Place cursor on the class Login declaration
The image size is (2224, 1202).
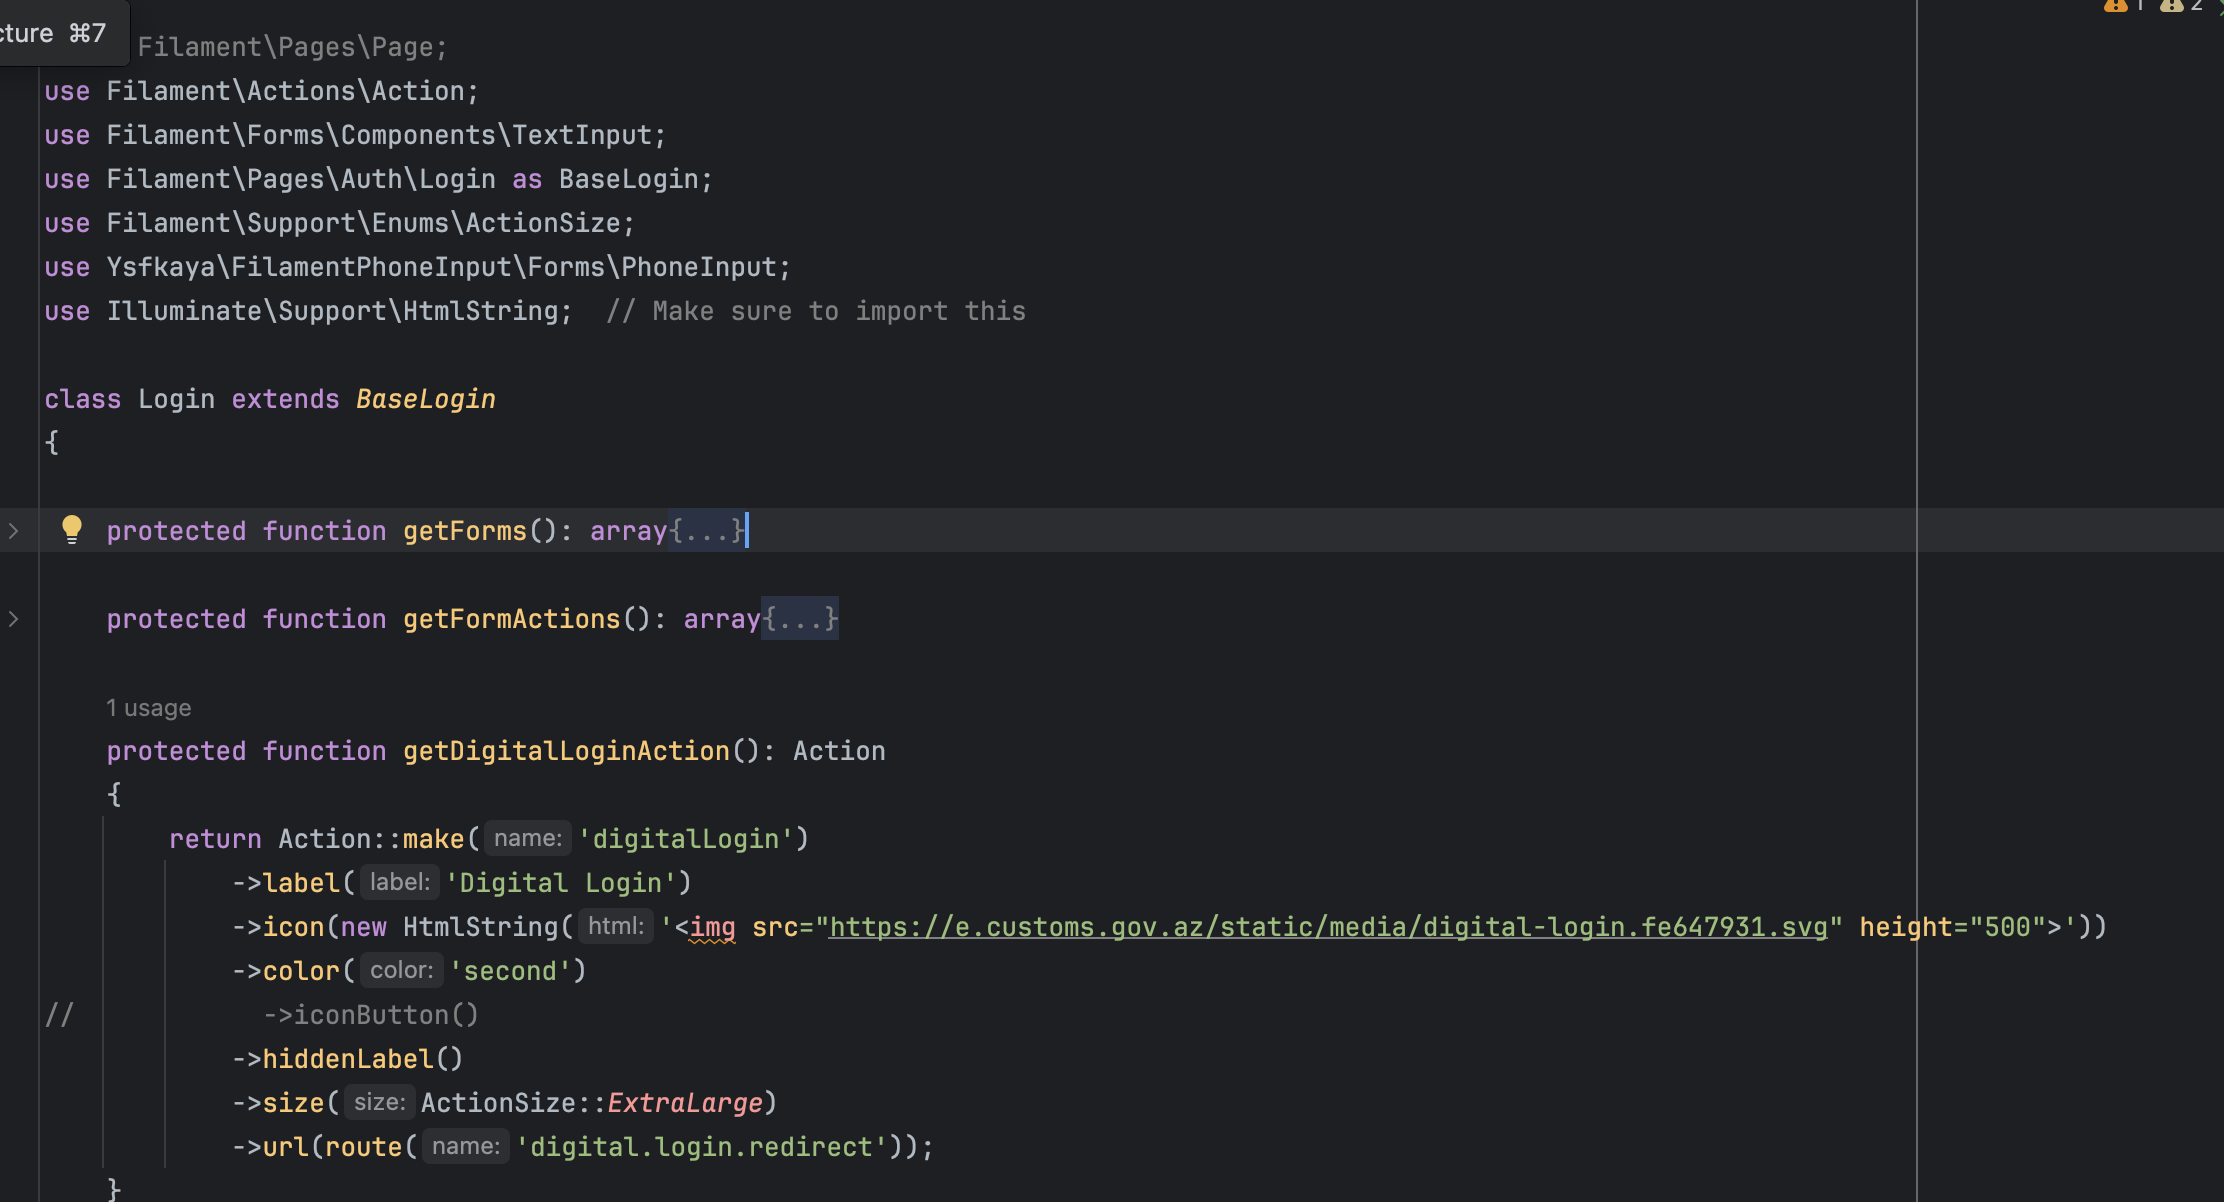point(177,399)
